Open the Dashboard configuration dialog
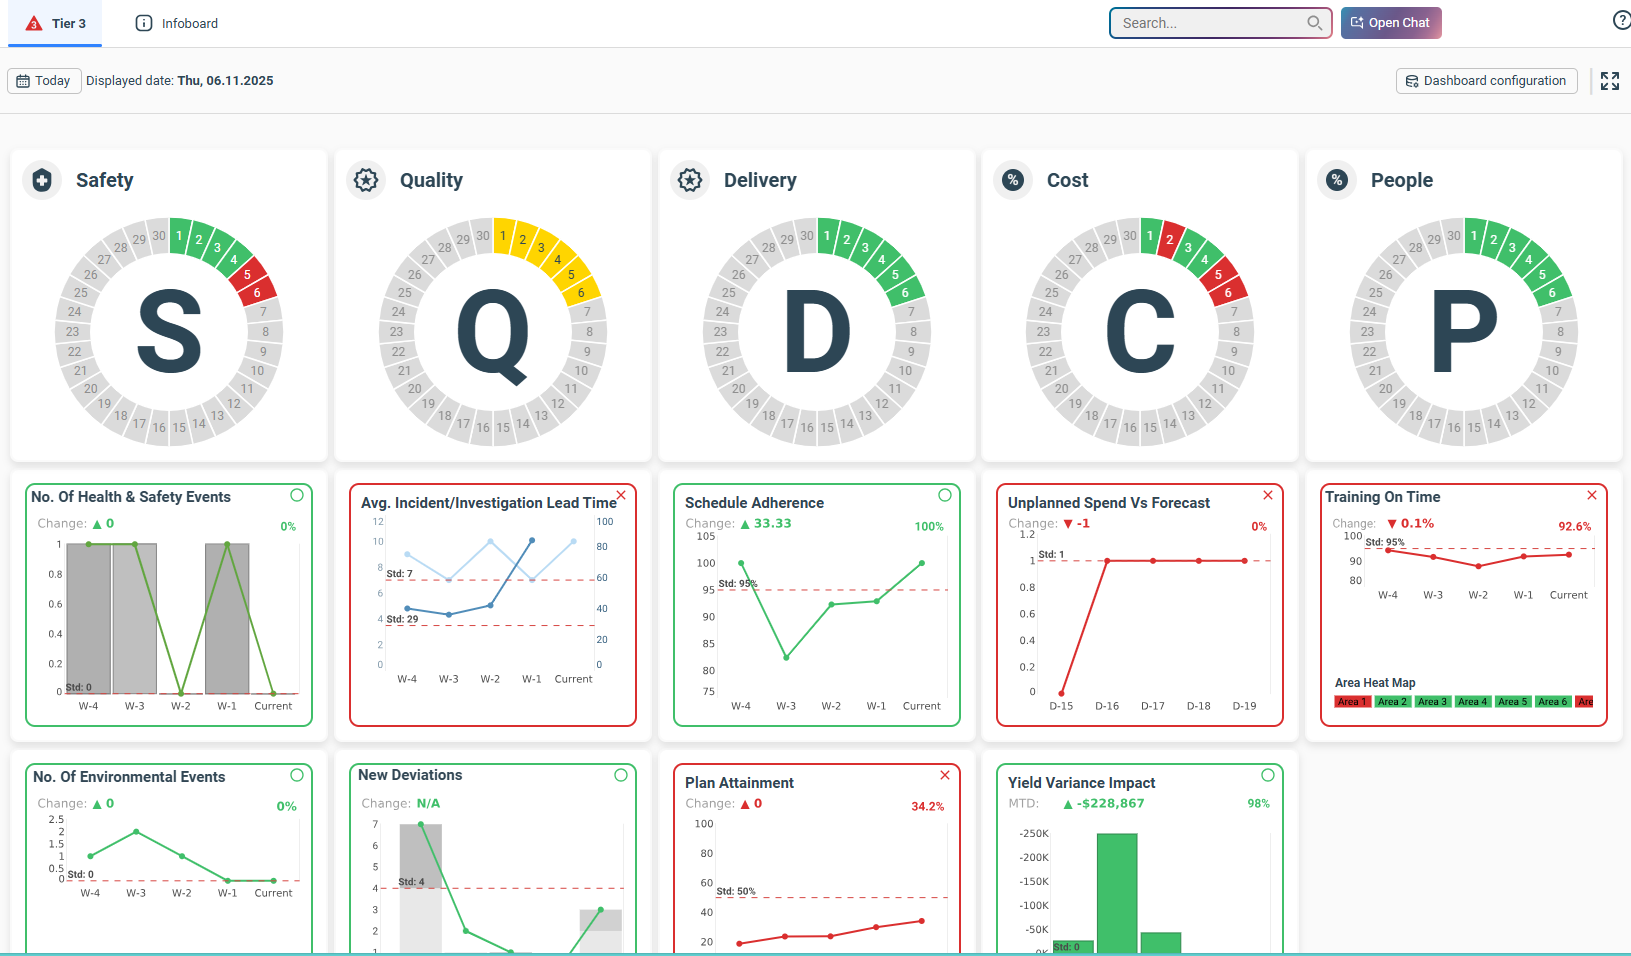 [x=1486, y=81]
